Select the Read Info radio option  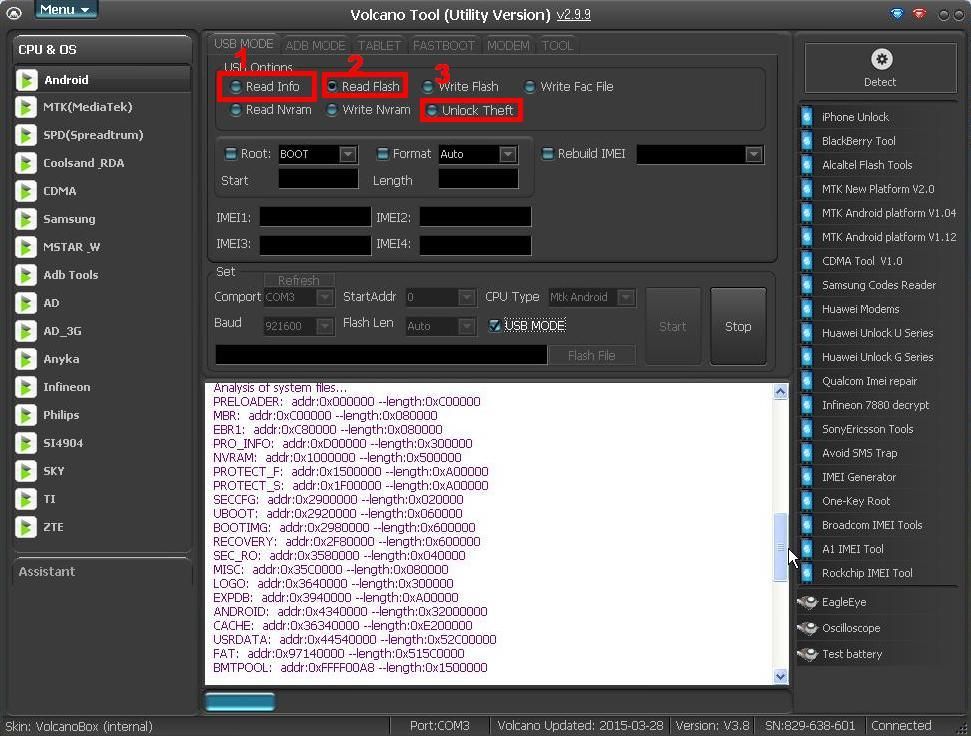click(236, 87)
